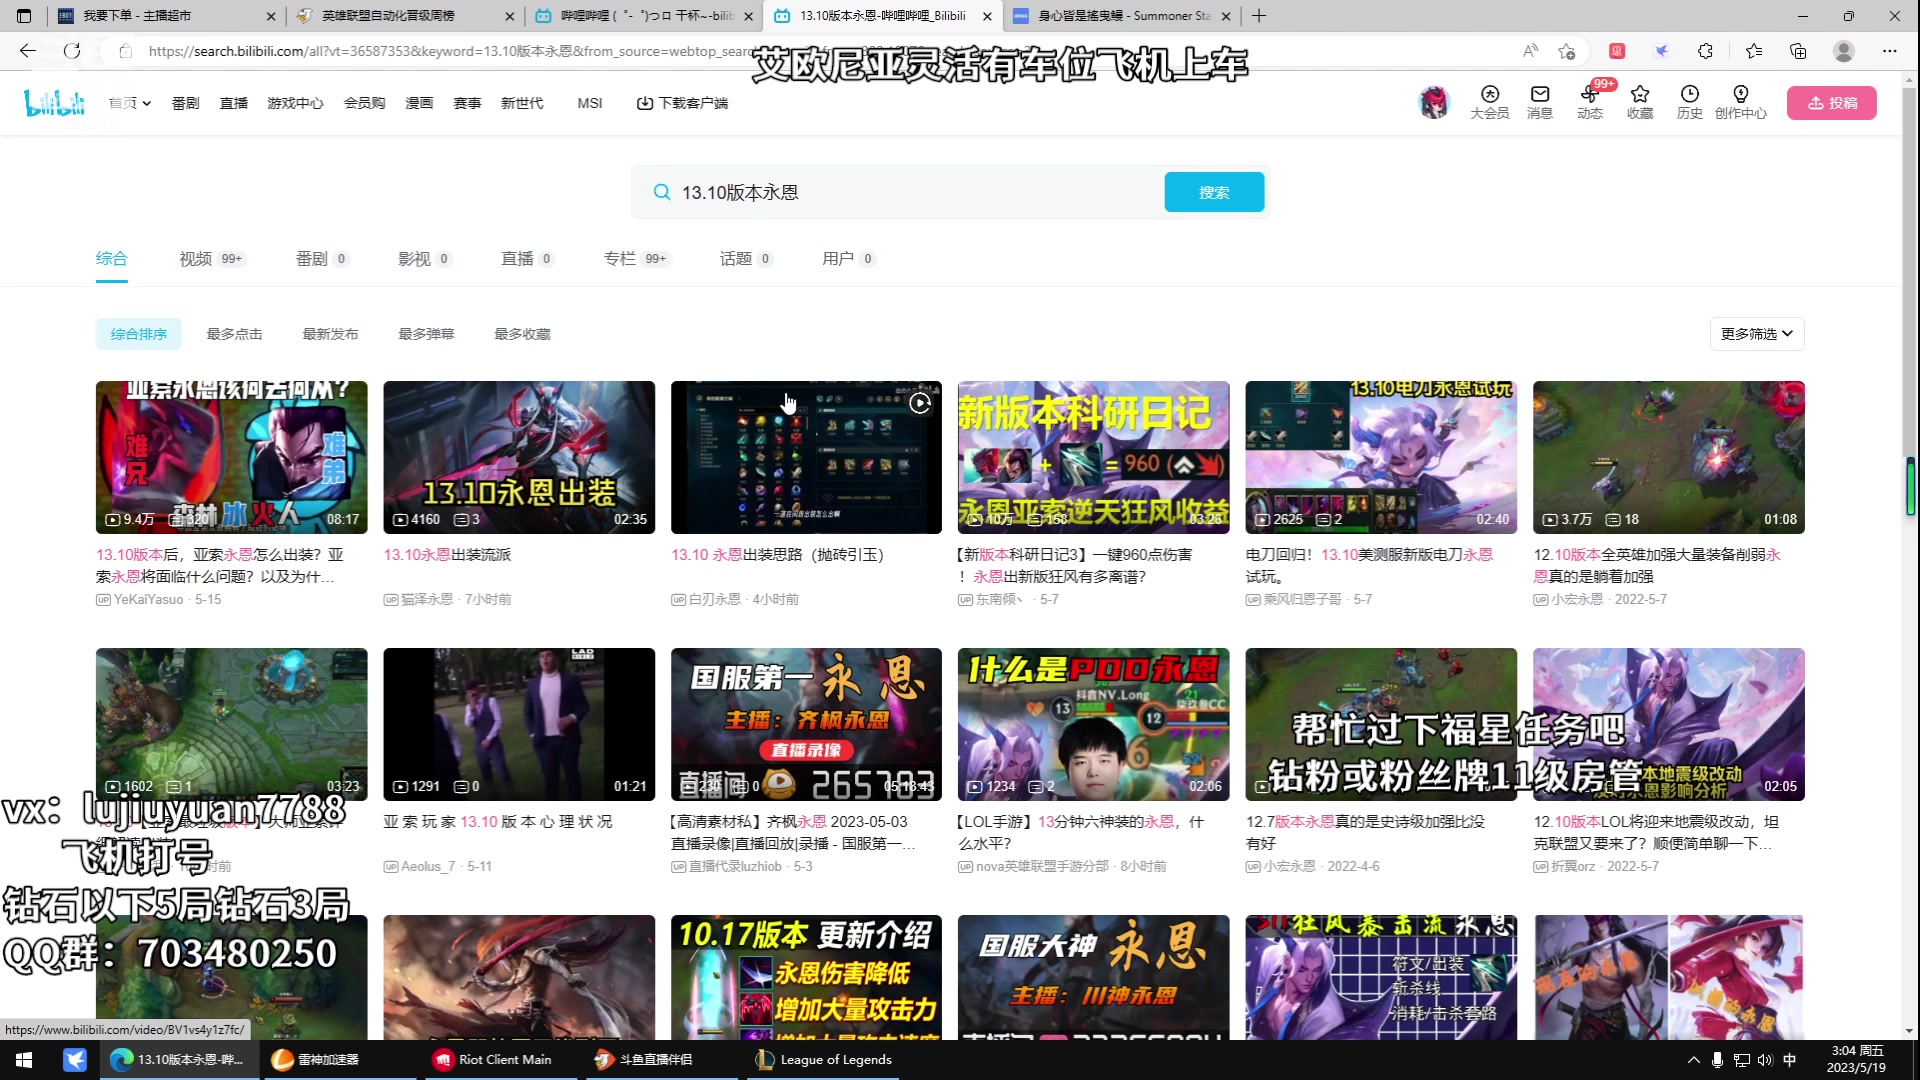Click the blue 搜索 button

(x=1214, y=192)
